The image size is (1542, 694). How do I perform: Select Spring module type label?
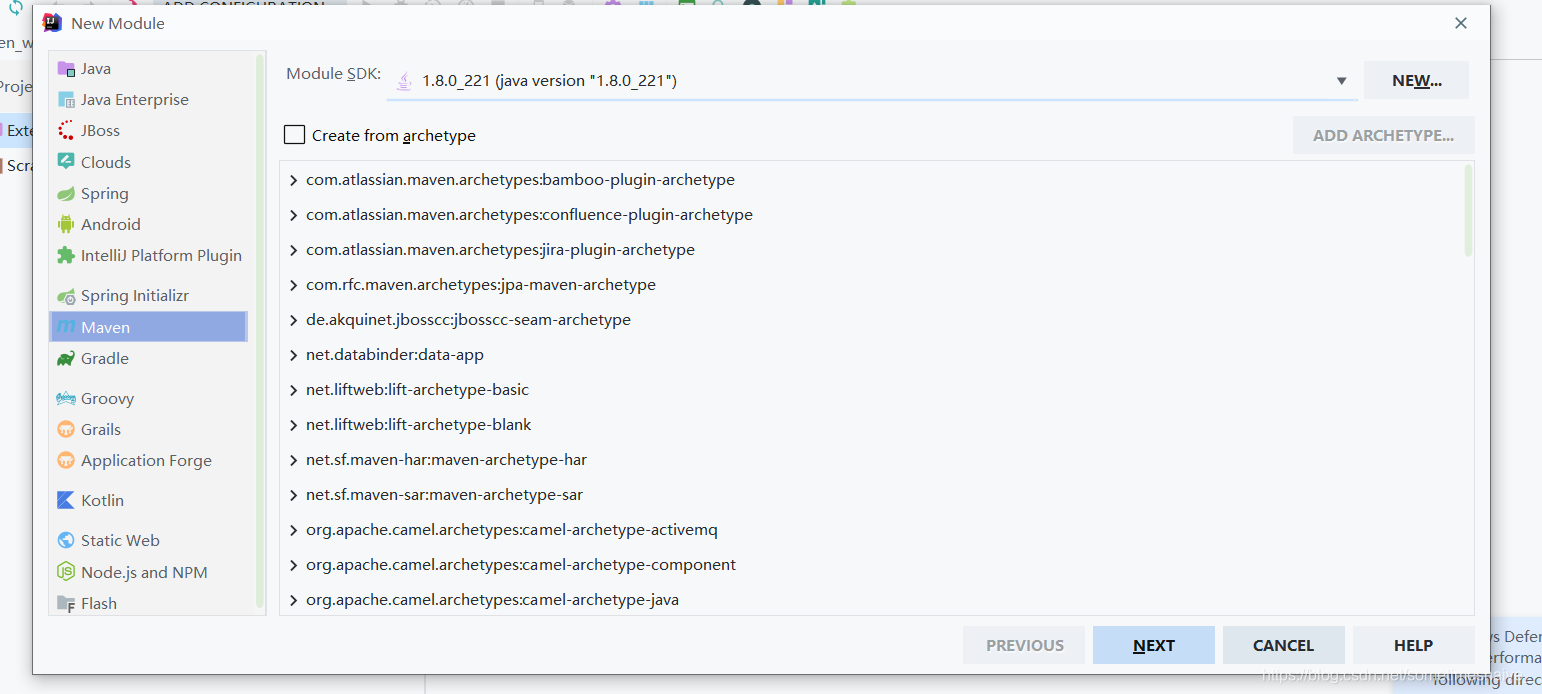pyautogui.click(x=105, y=194)
